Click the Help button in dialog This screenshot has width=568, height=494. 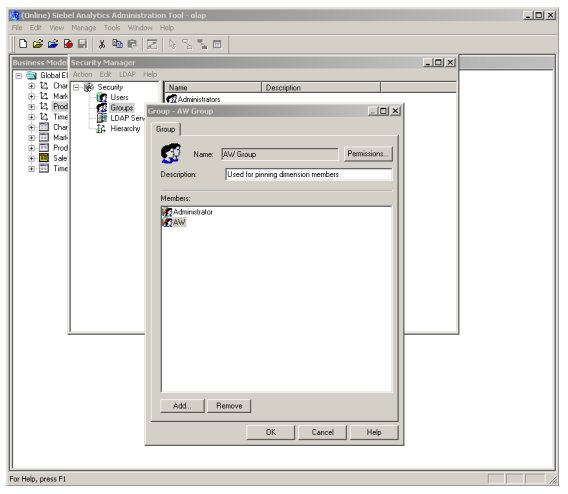point(374,432)
